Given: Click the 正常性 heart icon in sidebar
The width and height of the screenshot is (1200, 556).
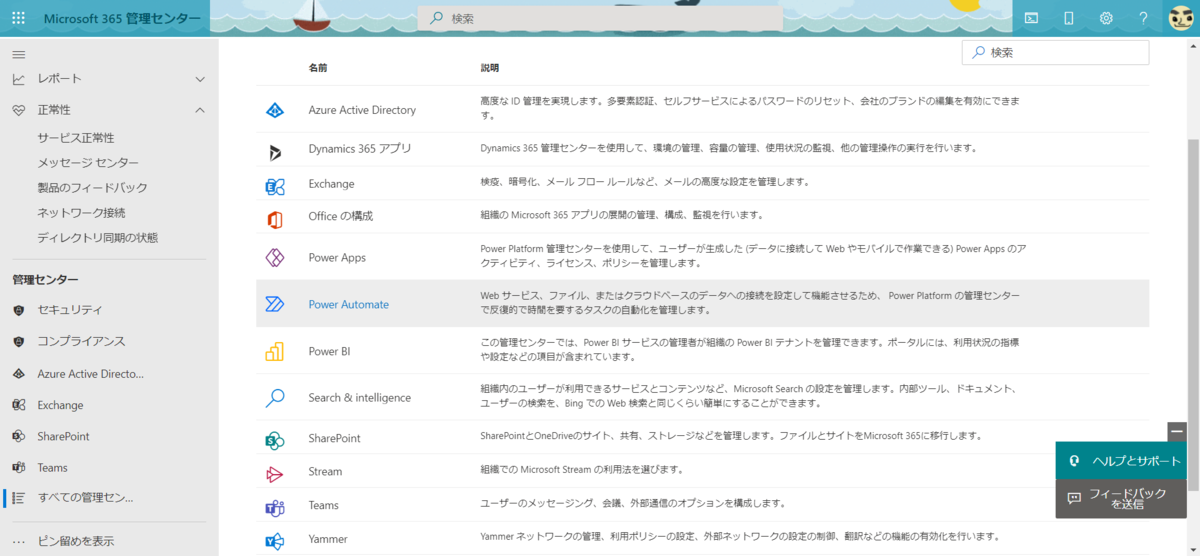Looking at the screenshot, I should pos(18,110).
